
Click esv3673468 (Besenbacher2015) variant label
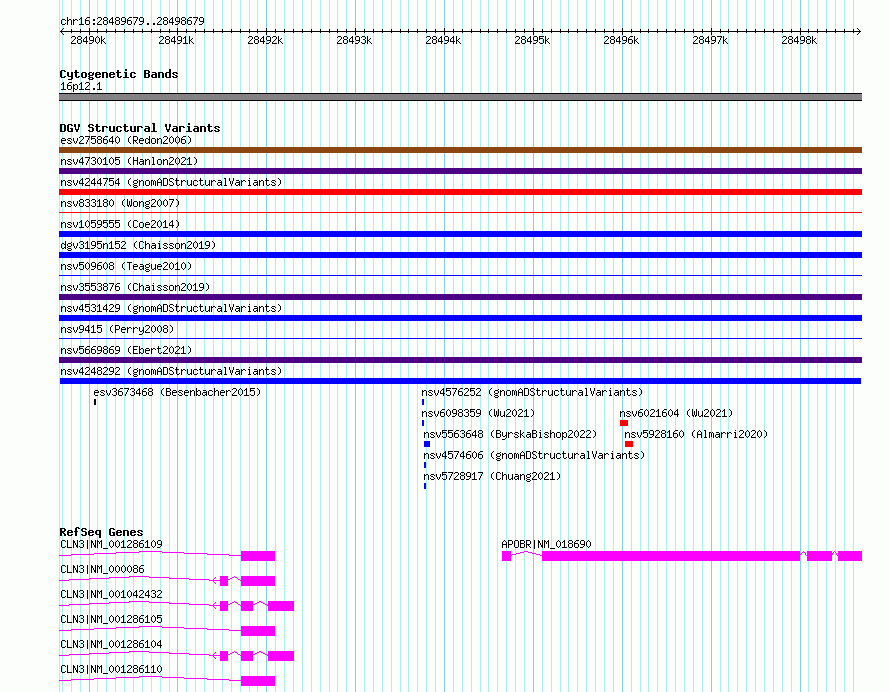point(177,392)
